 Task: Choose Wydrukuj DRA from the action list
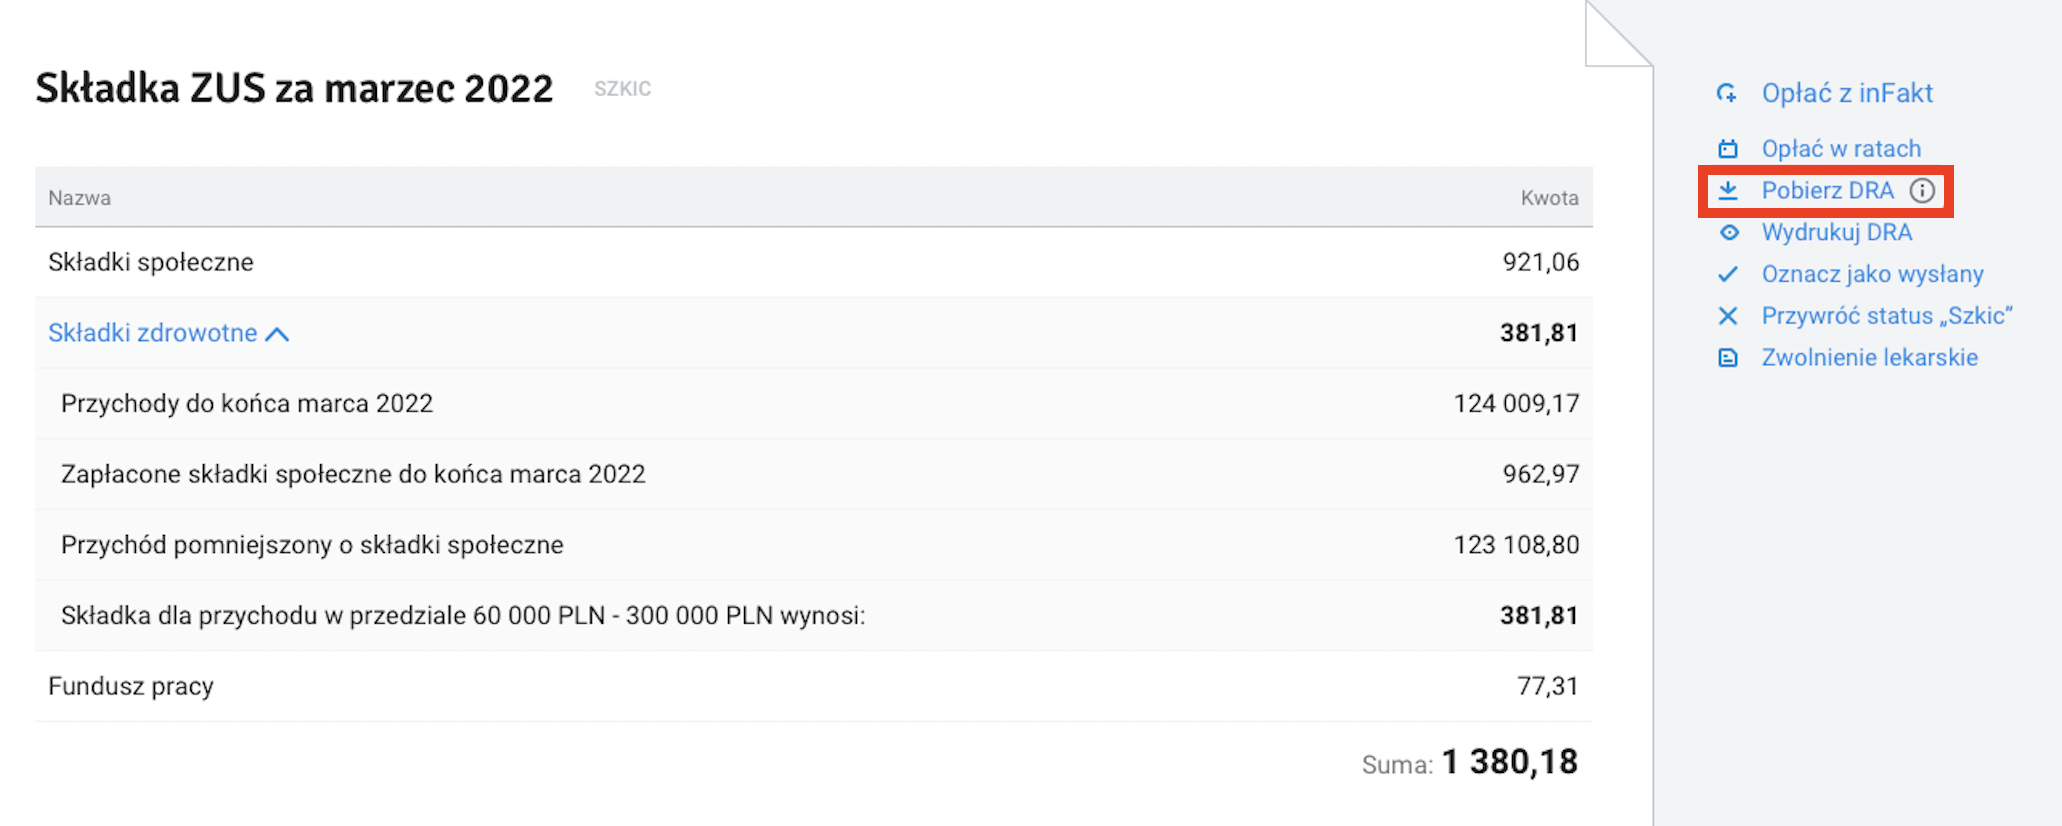tap(1836, 233)
